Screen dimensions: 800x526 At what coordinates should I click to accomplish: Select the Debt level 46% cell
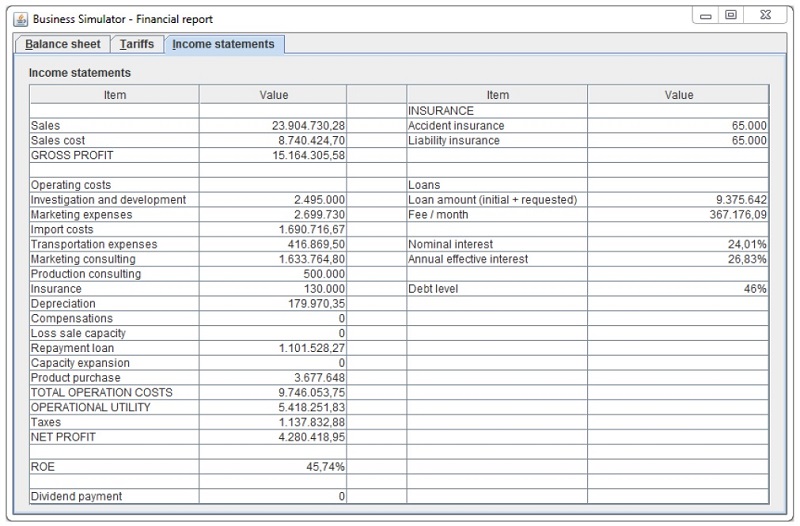coord(753,289)
